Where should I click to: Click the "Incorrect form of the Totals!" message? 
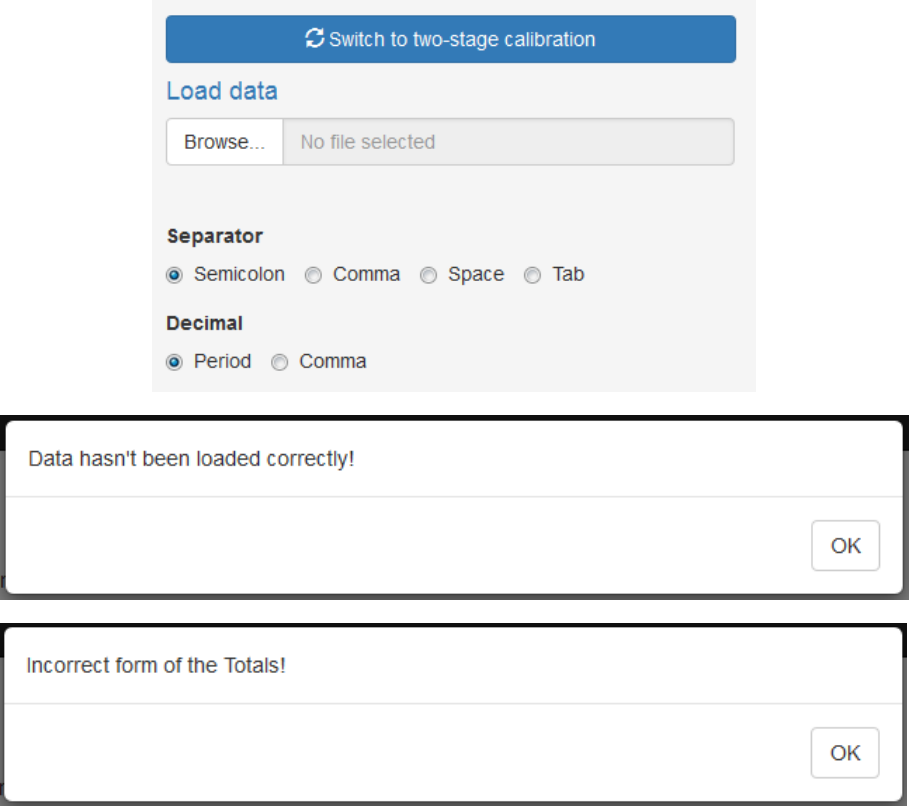click(x=156, y=665)
